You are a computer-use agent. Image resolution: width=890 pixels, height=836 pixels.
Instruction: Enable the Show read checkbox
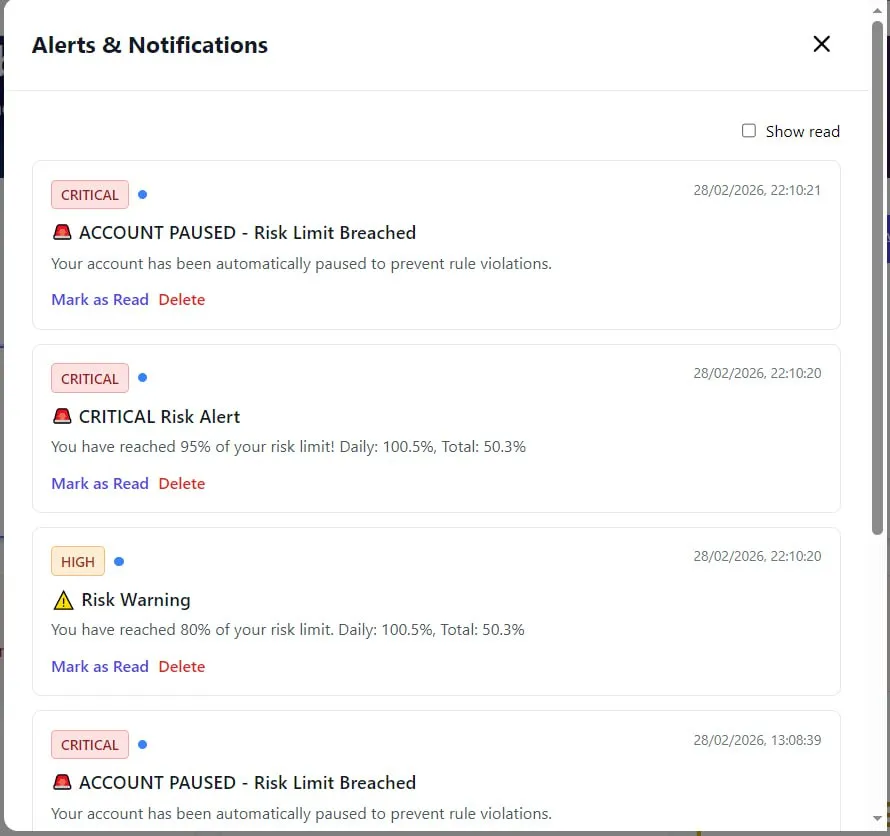748,130
